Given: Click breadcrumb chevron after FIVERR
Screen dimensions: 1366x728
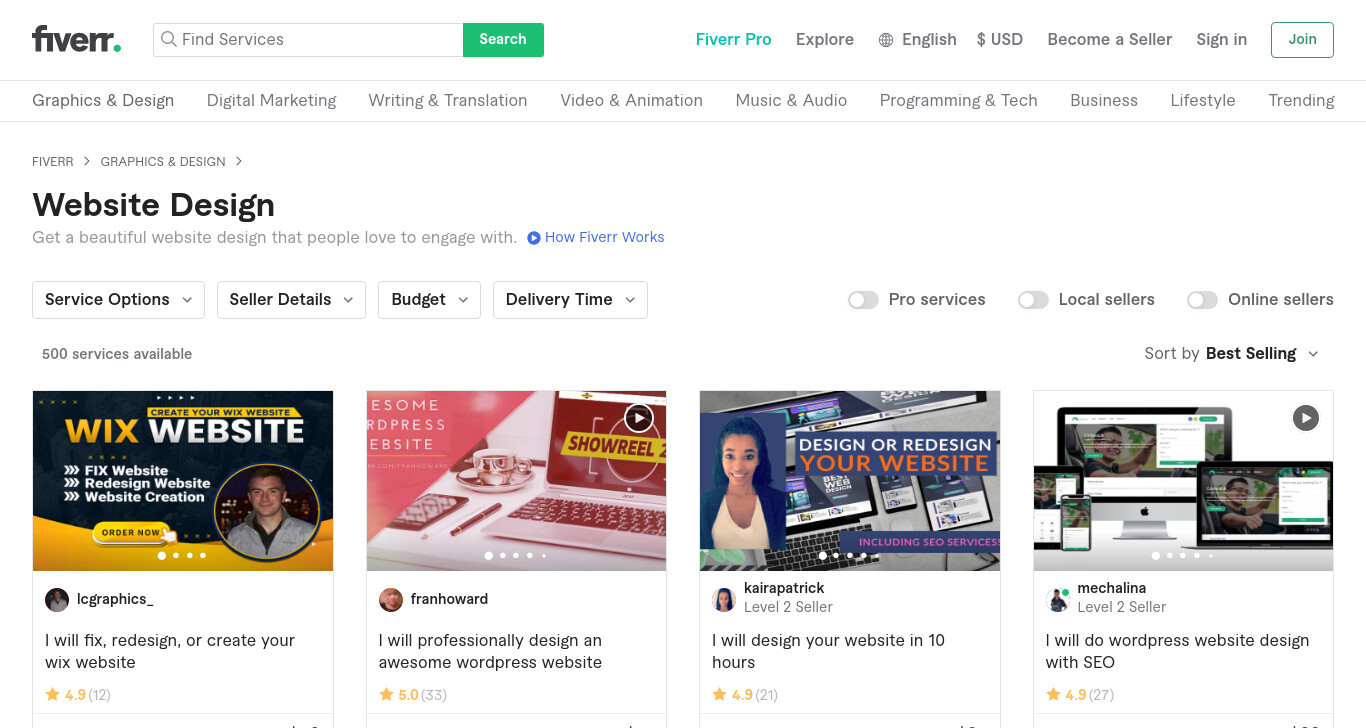Looking at the screenshot, I should (87, 161).
